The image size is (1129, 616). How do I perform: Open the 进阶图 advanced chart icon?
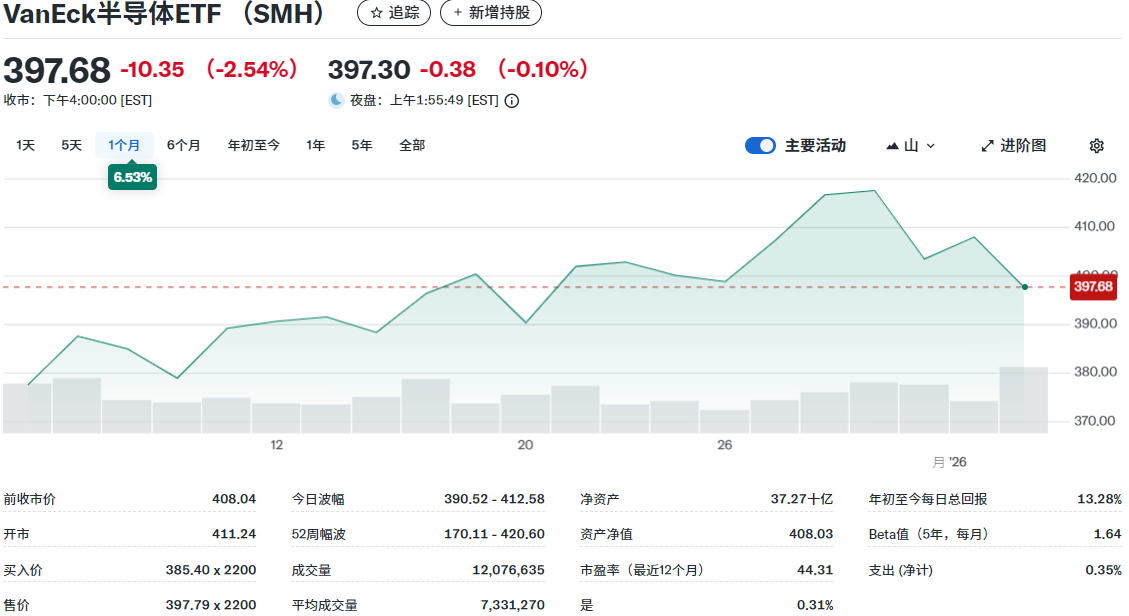click(986, 145)
